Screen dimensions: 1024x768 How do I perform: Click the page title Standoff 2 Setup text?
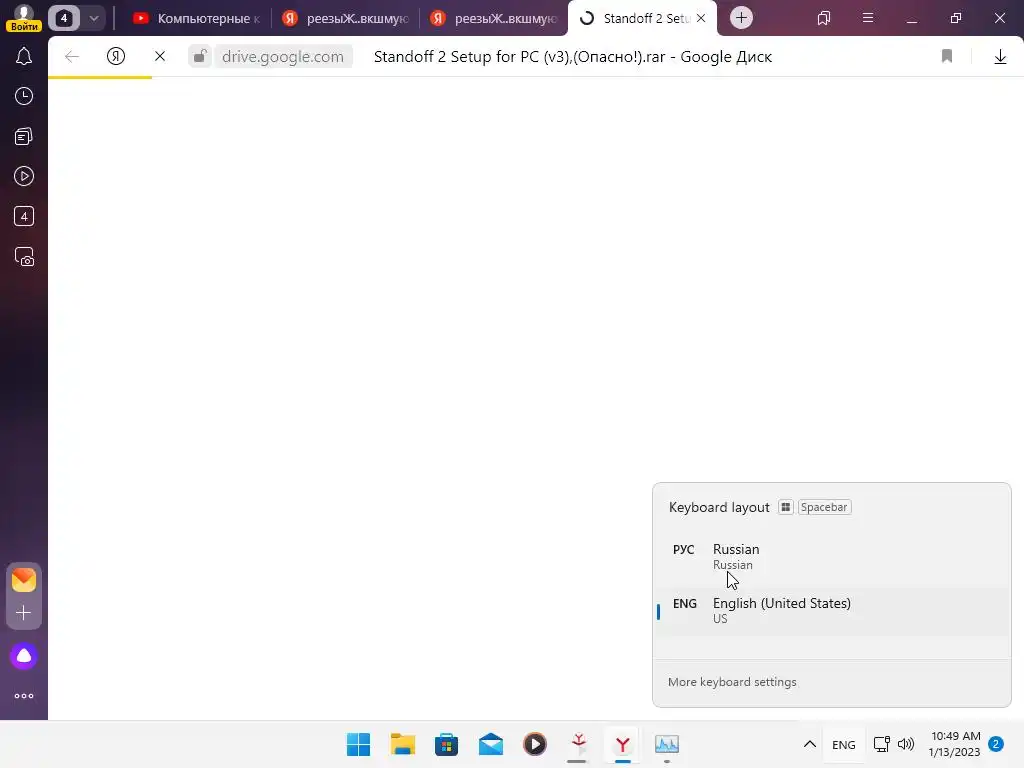(x=572, y=56)
